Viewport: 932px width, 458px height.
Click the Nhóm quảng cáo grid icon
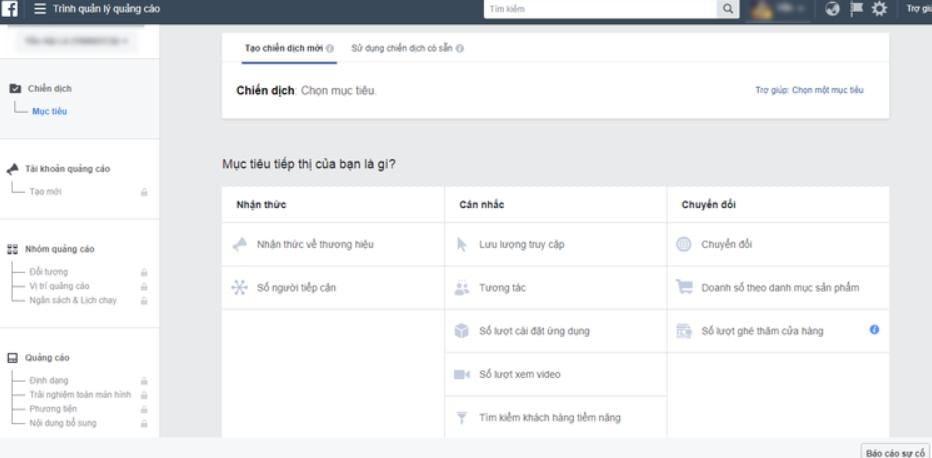12,249
